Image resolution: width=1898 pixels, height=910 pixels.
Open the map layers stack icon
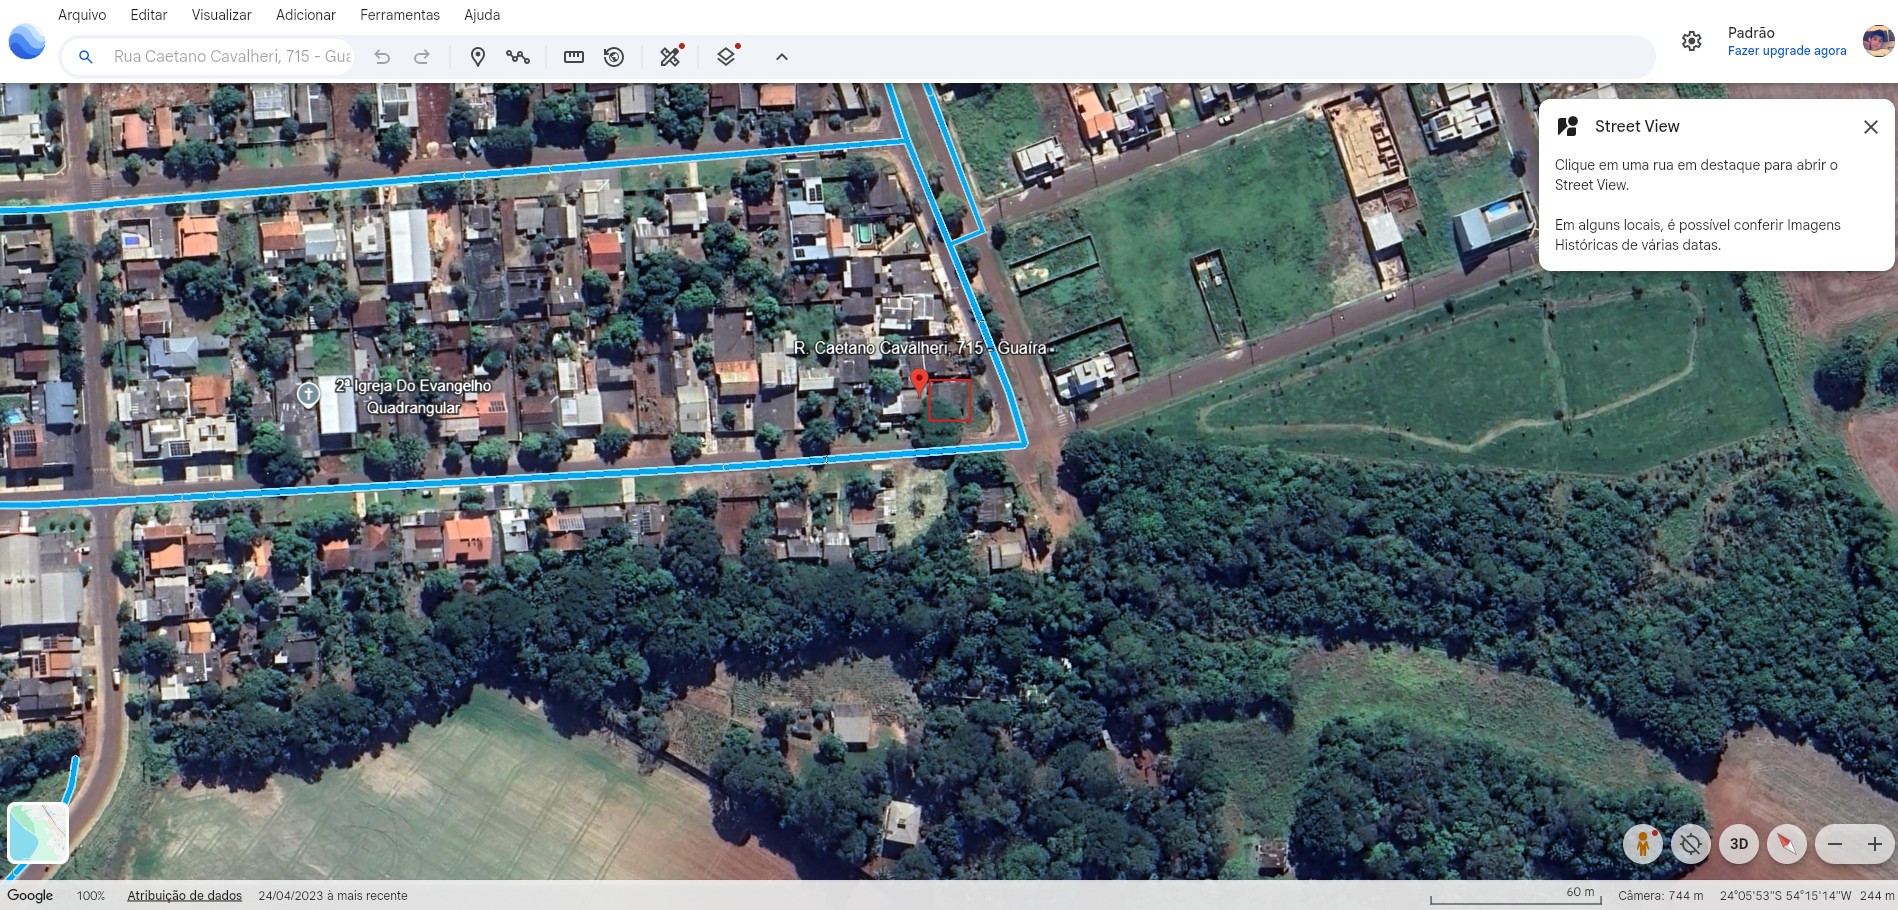[x=726, y=57]
